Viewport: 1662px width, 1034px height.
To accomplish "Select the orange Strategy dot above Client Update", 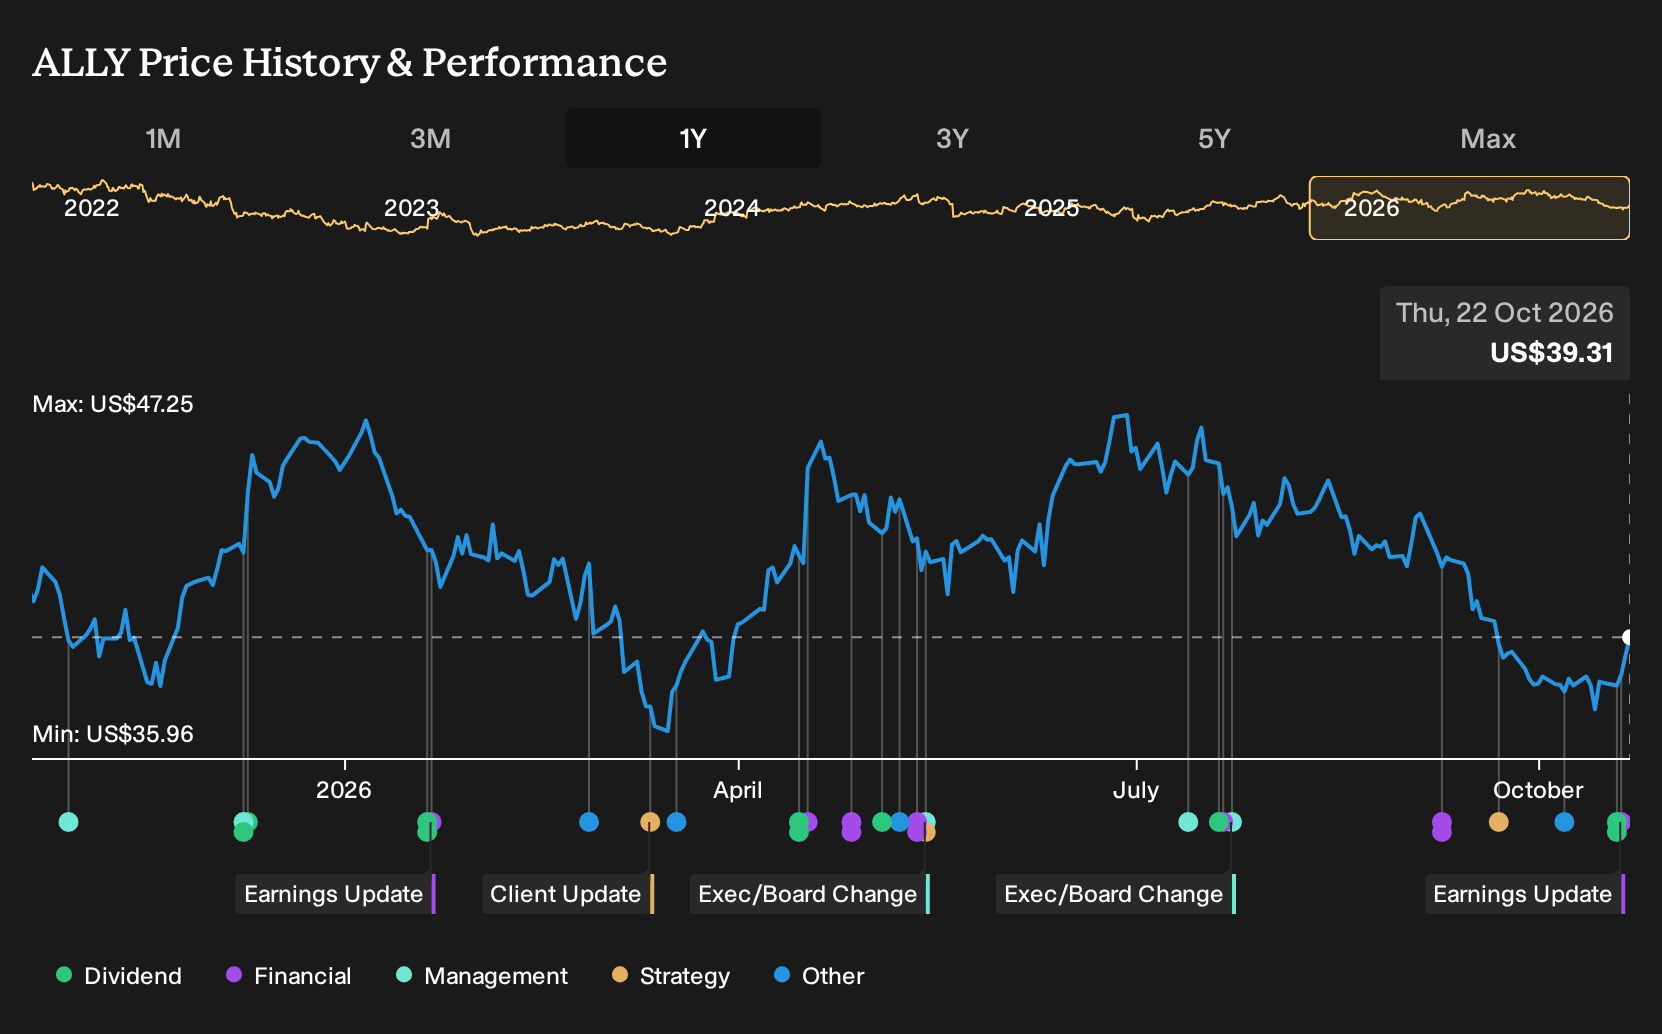I will (x=650, y=822).
